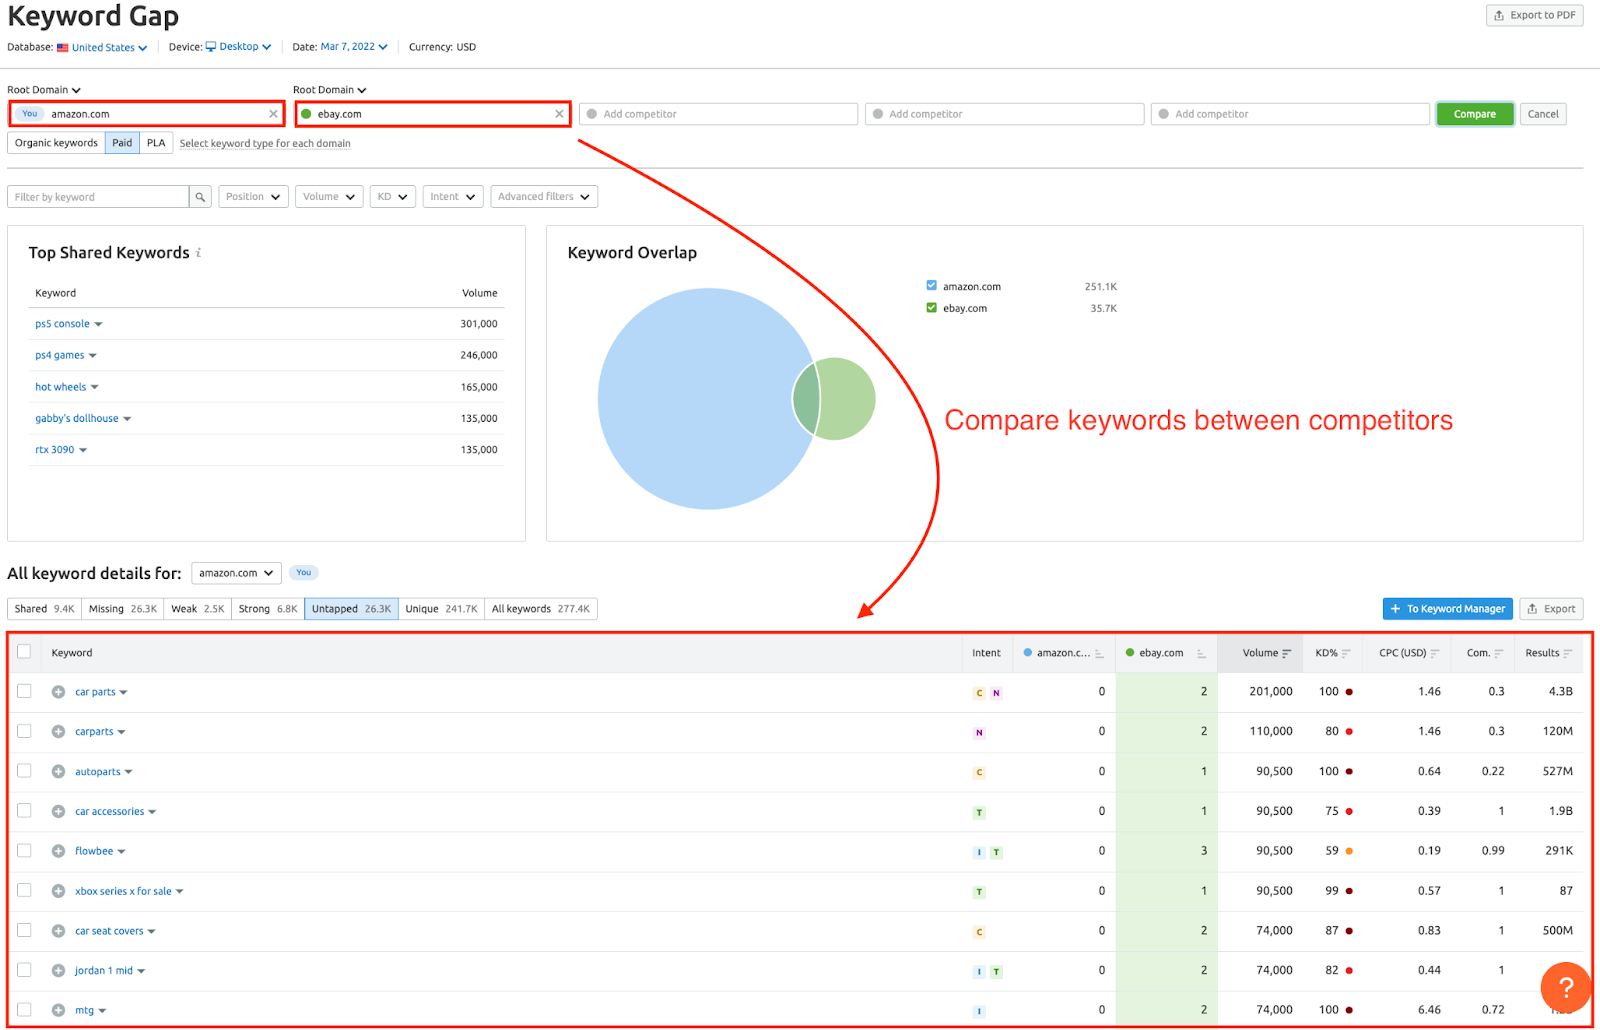Sort by amazon.com position column

(1063, 653)
